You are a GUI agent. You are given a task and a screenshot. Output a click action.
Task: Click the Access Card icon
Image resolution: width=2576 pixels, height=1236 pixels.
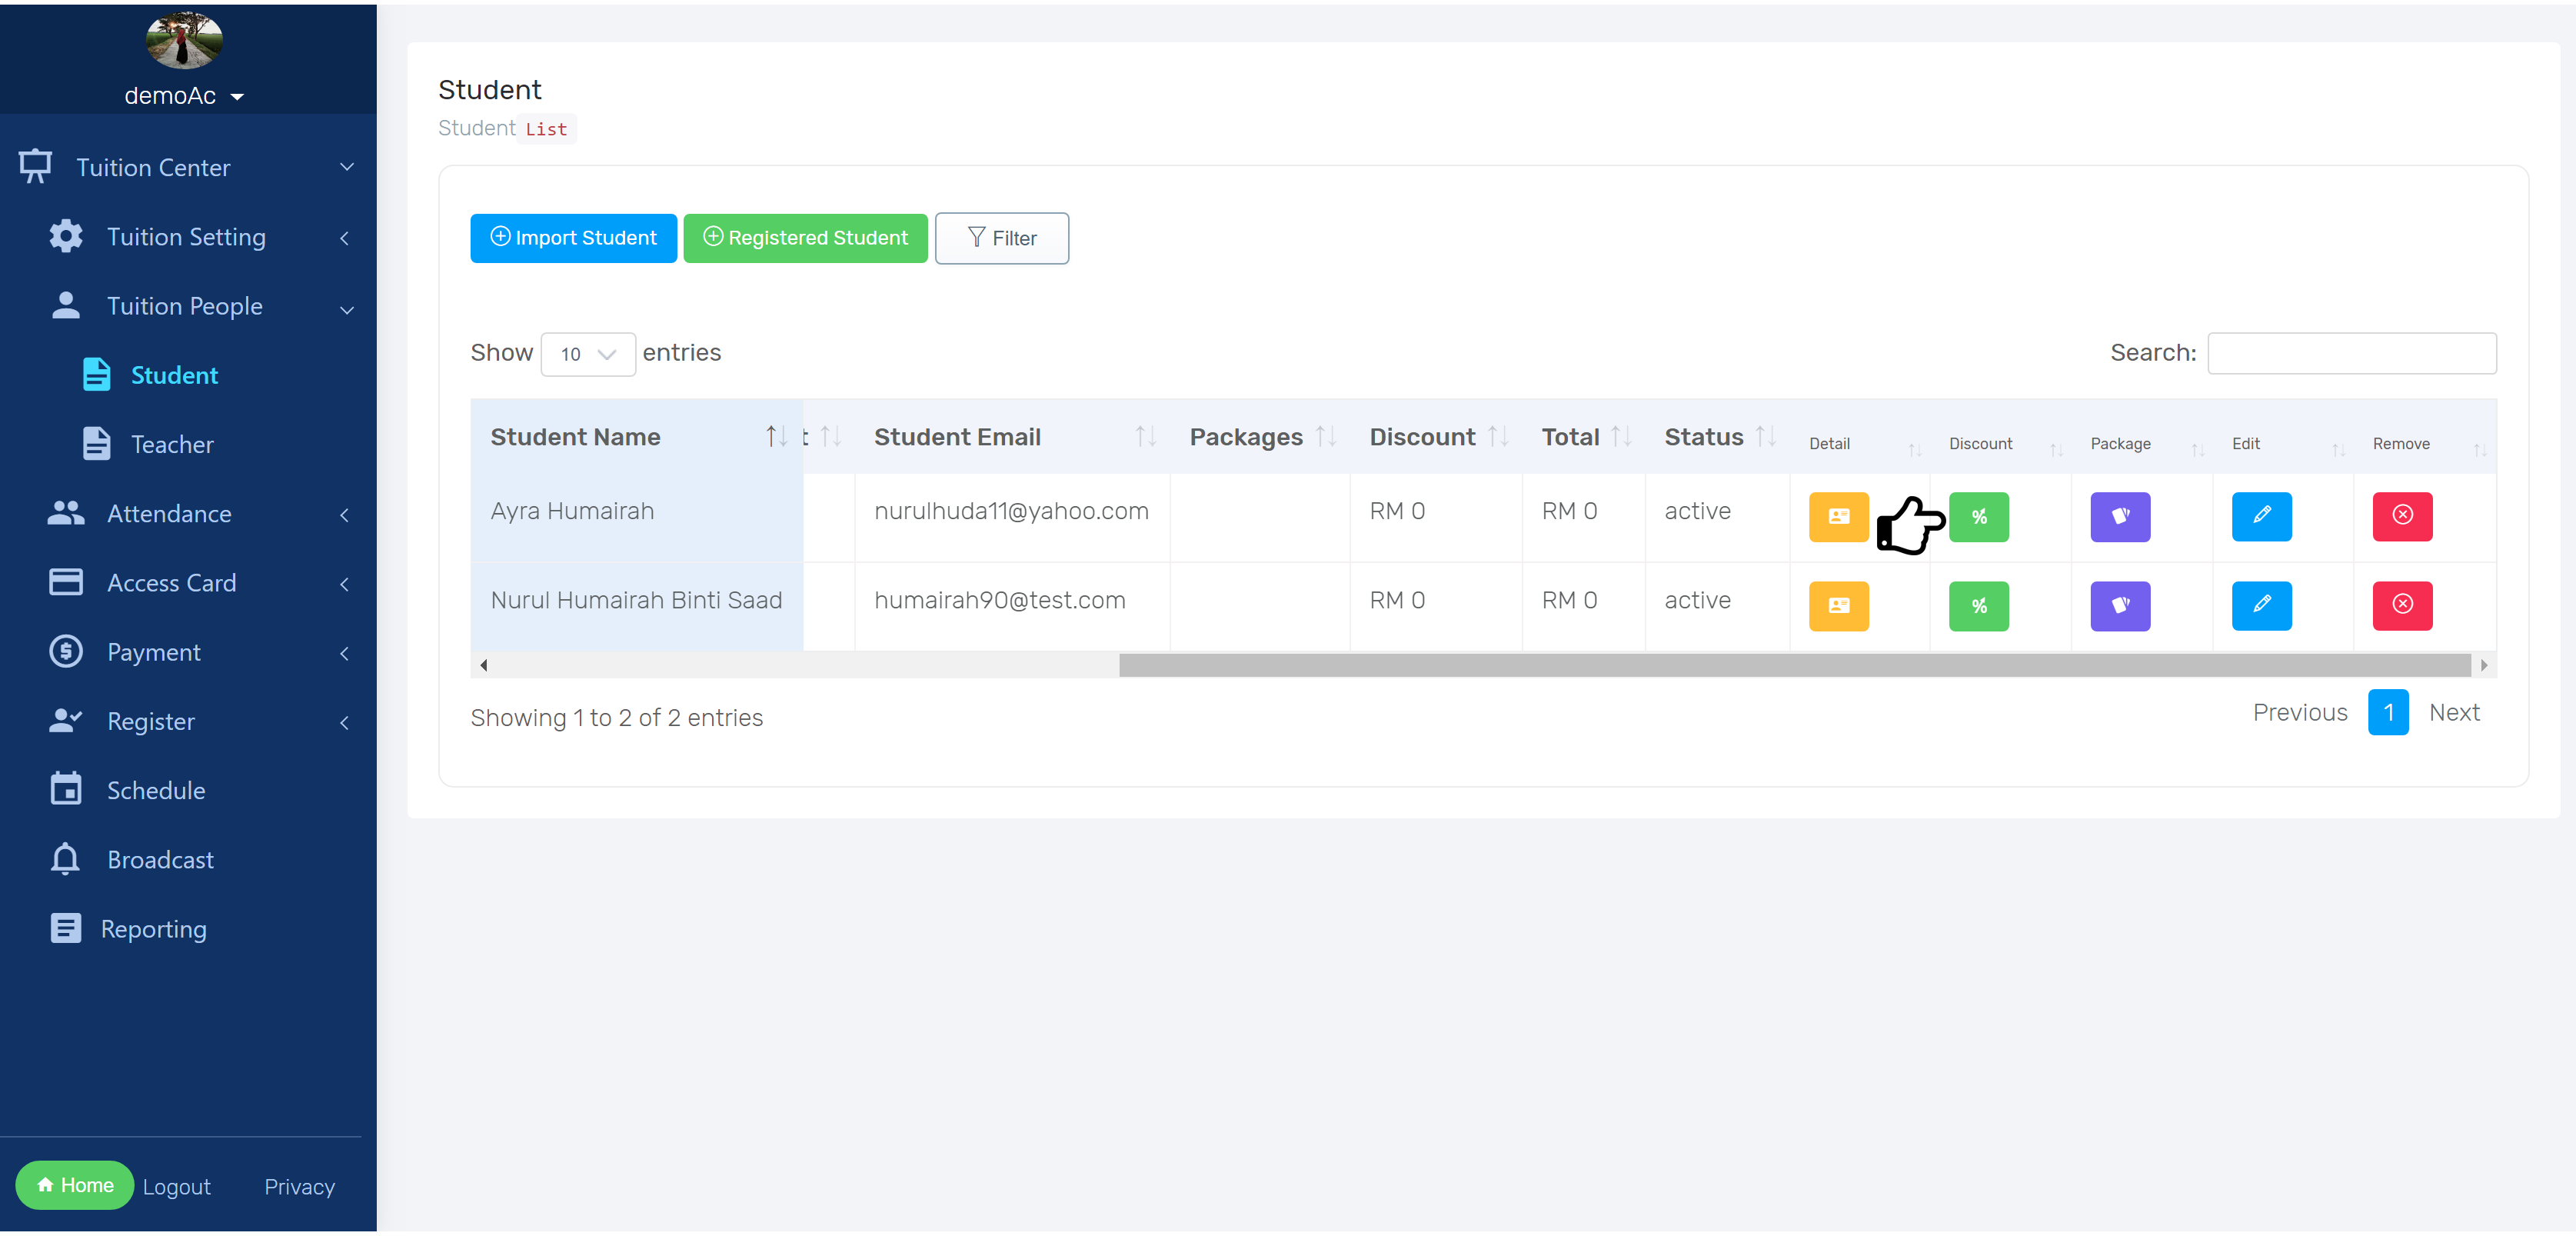click(66, 582)
